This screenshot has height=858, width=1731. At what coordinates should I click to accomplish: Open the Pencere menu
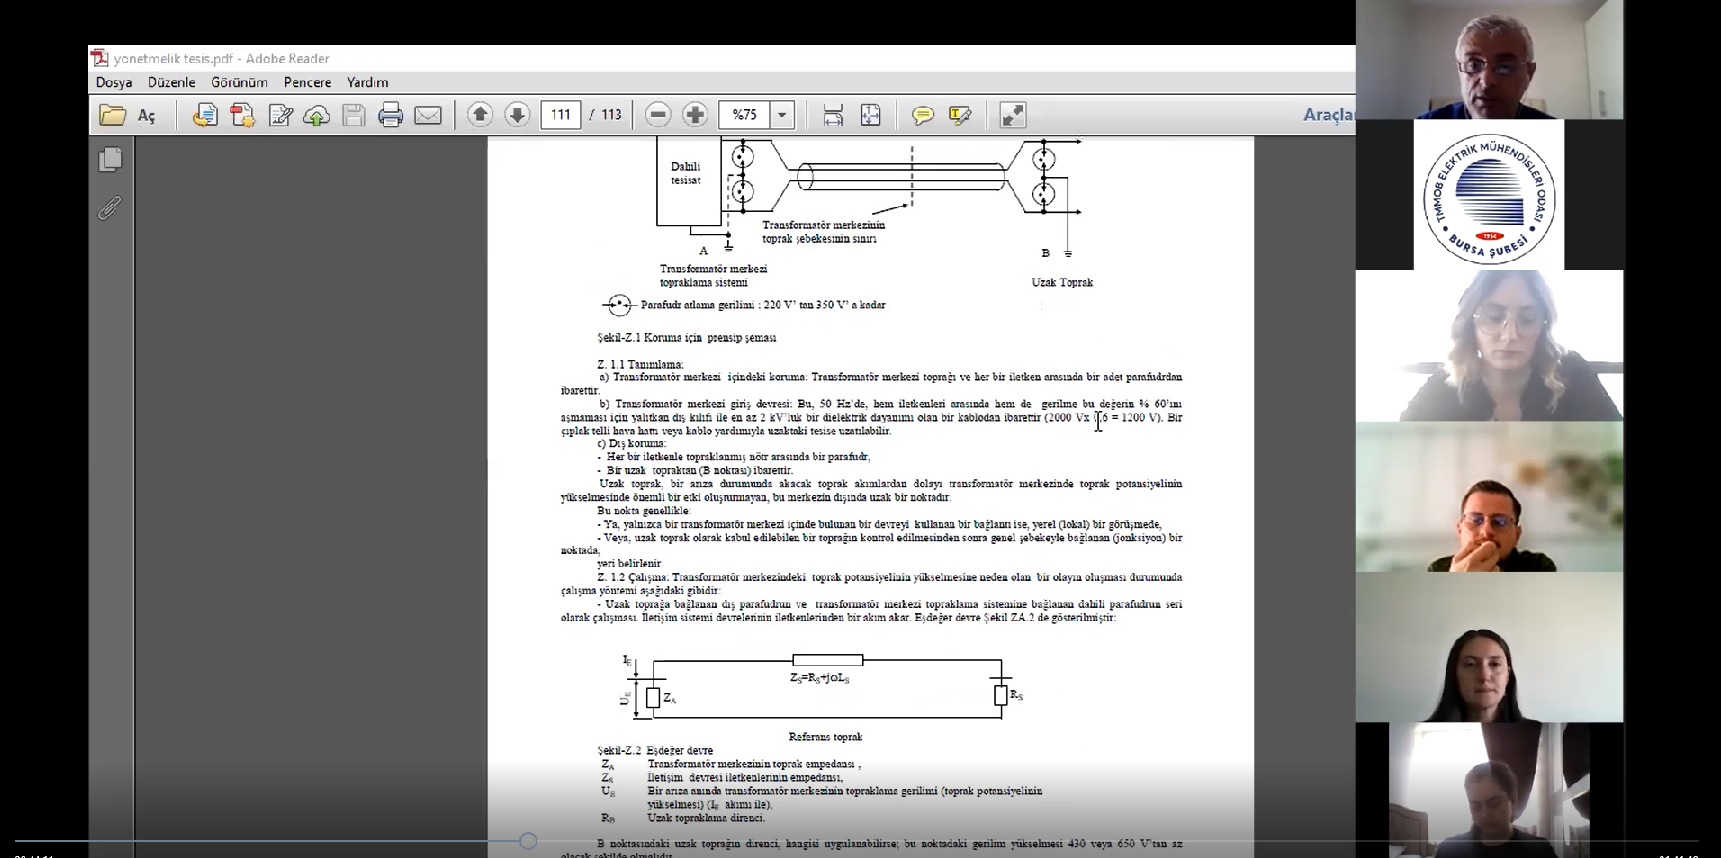click(x=307, y=83)
